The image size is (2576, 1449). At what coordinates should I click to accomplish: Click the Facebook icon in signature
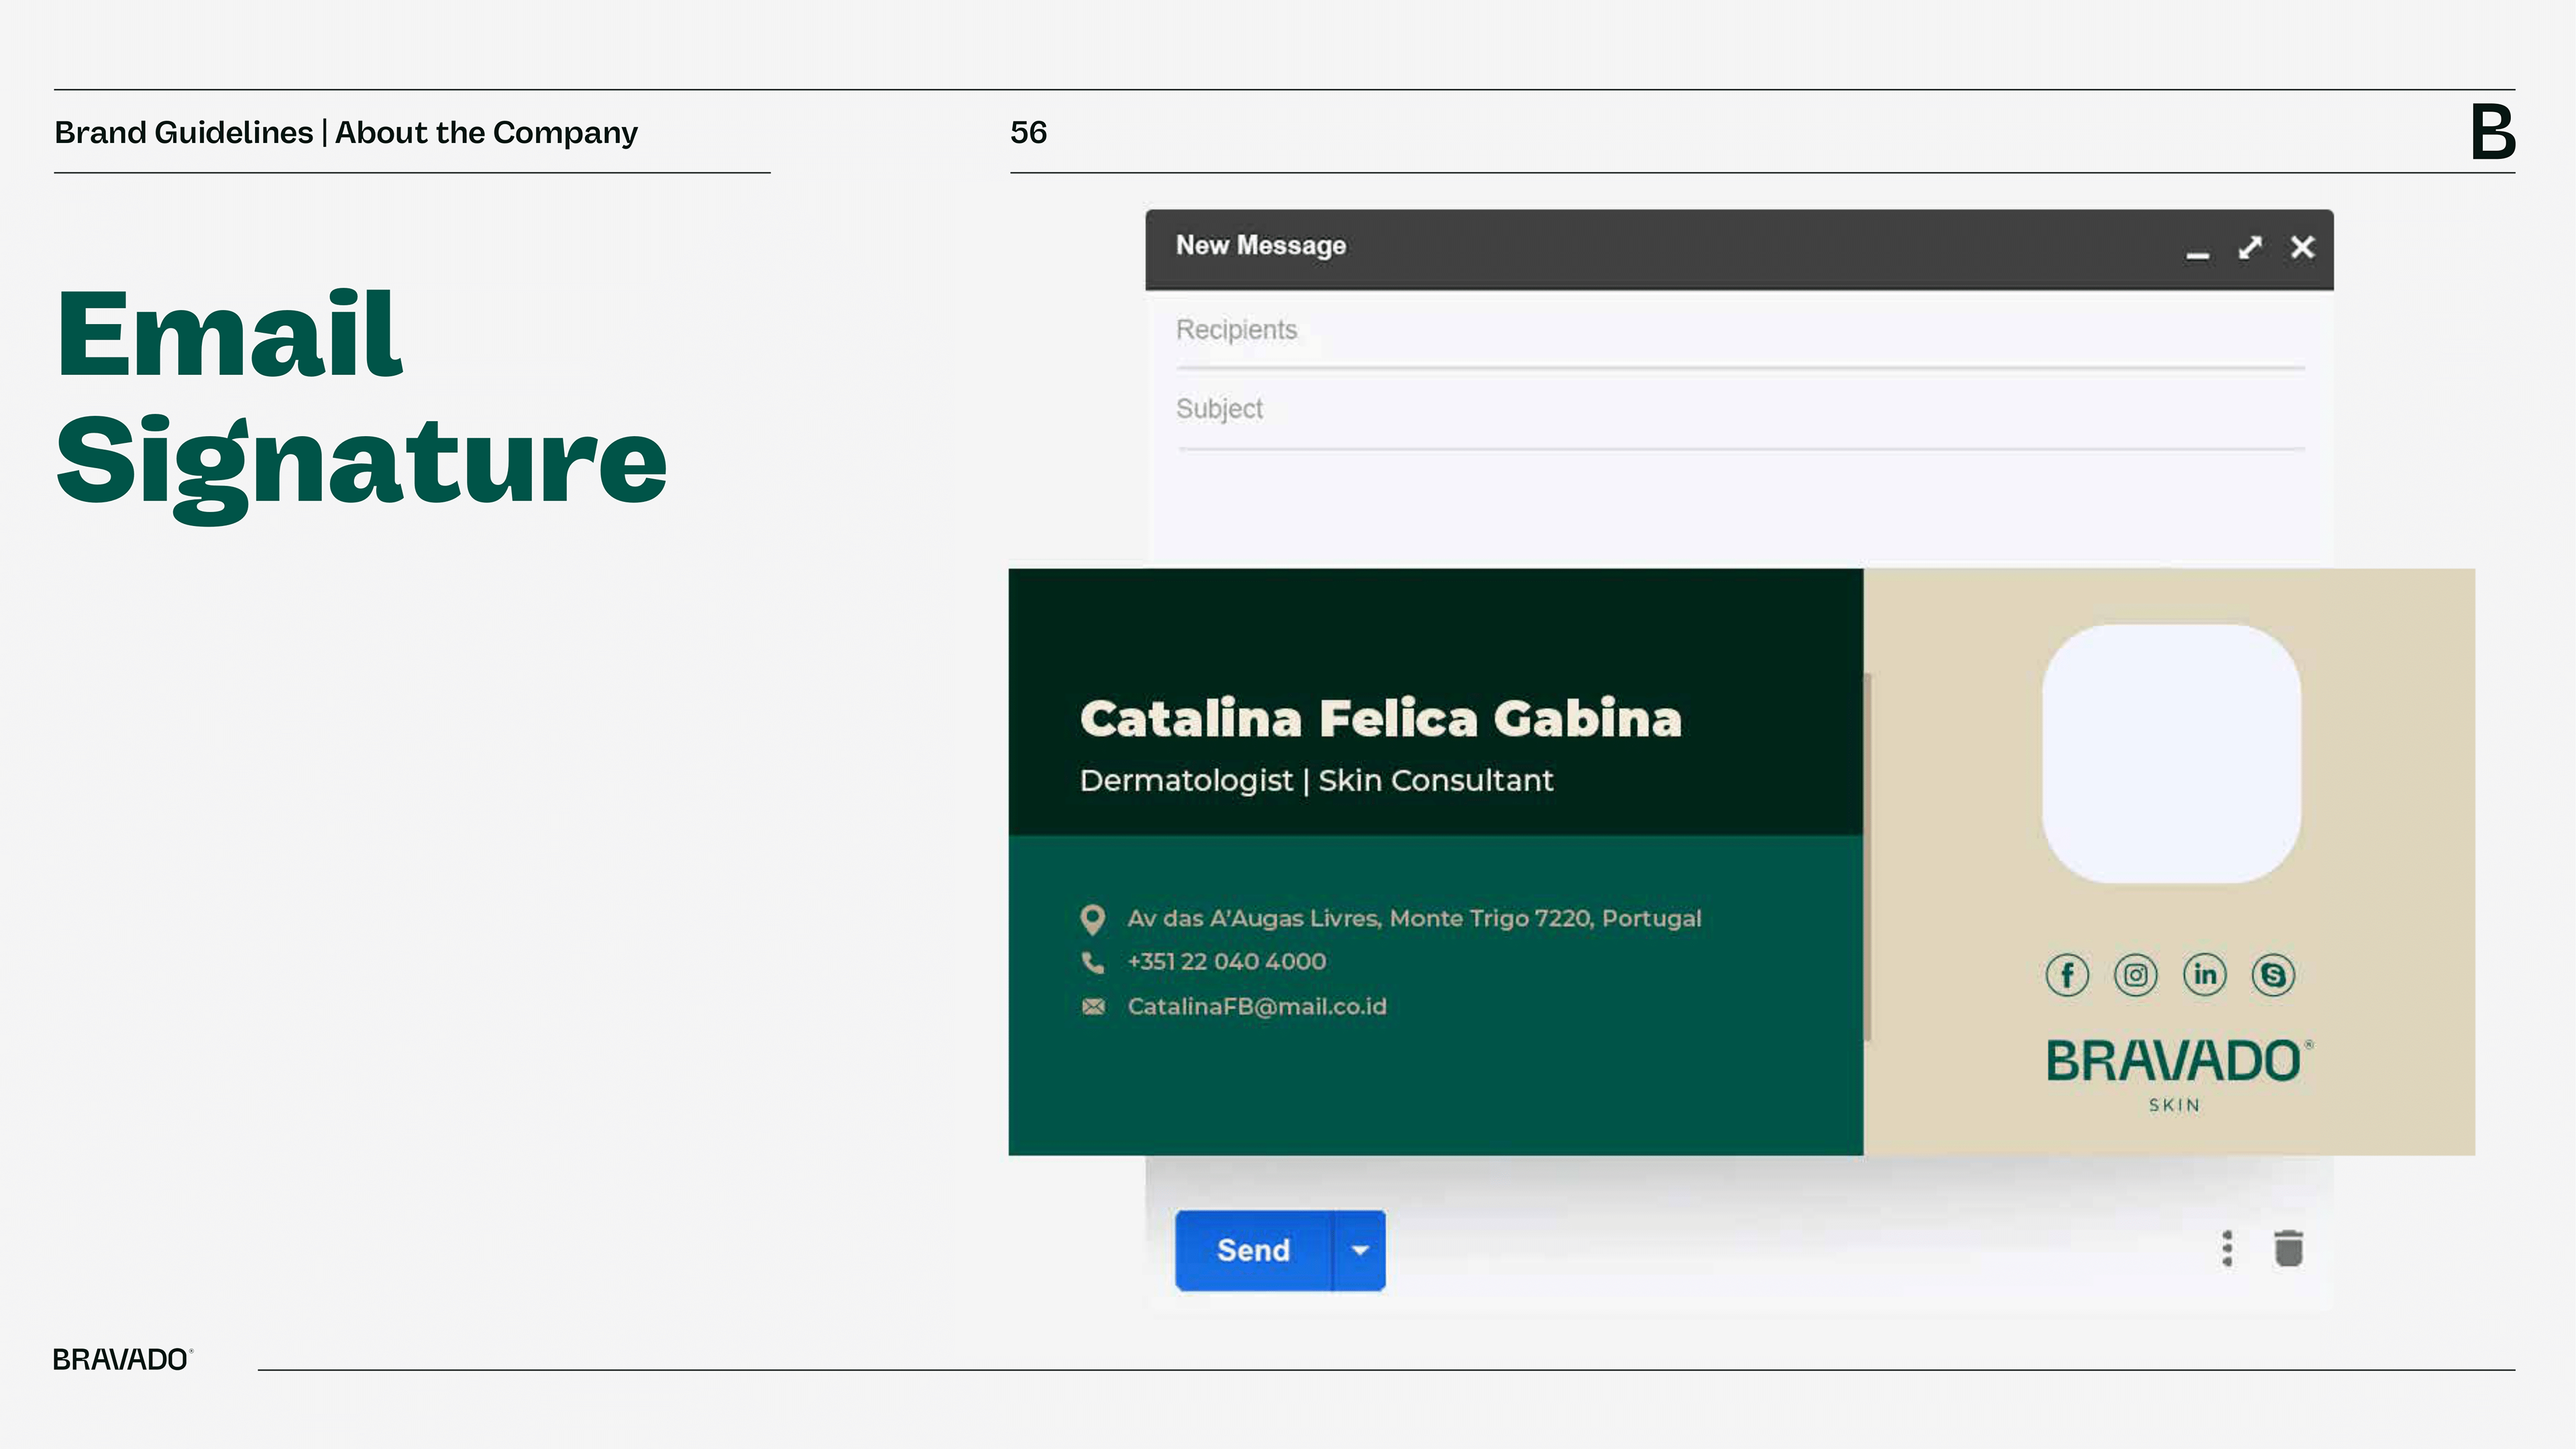(2067, 975)
